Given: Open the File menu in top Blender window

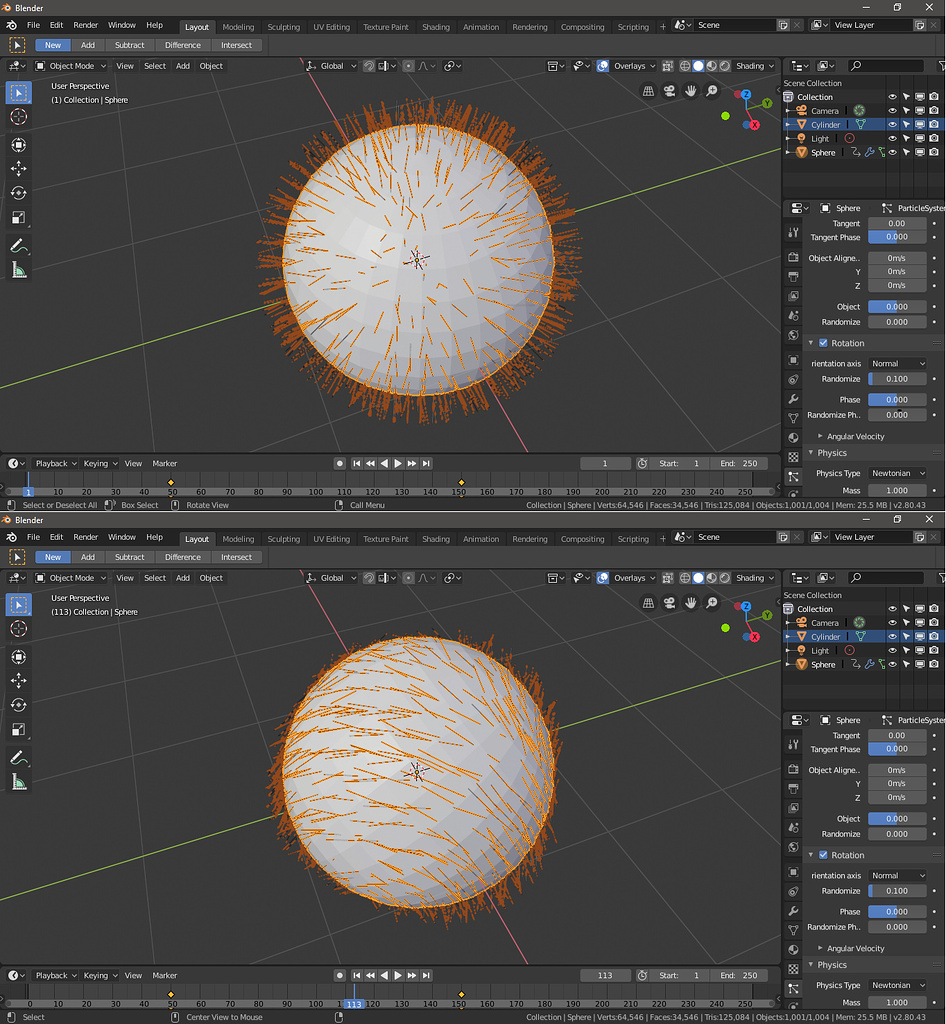Looking at the screenshot, I should [33, 25].
